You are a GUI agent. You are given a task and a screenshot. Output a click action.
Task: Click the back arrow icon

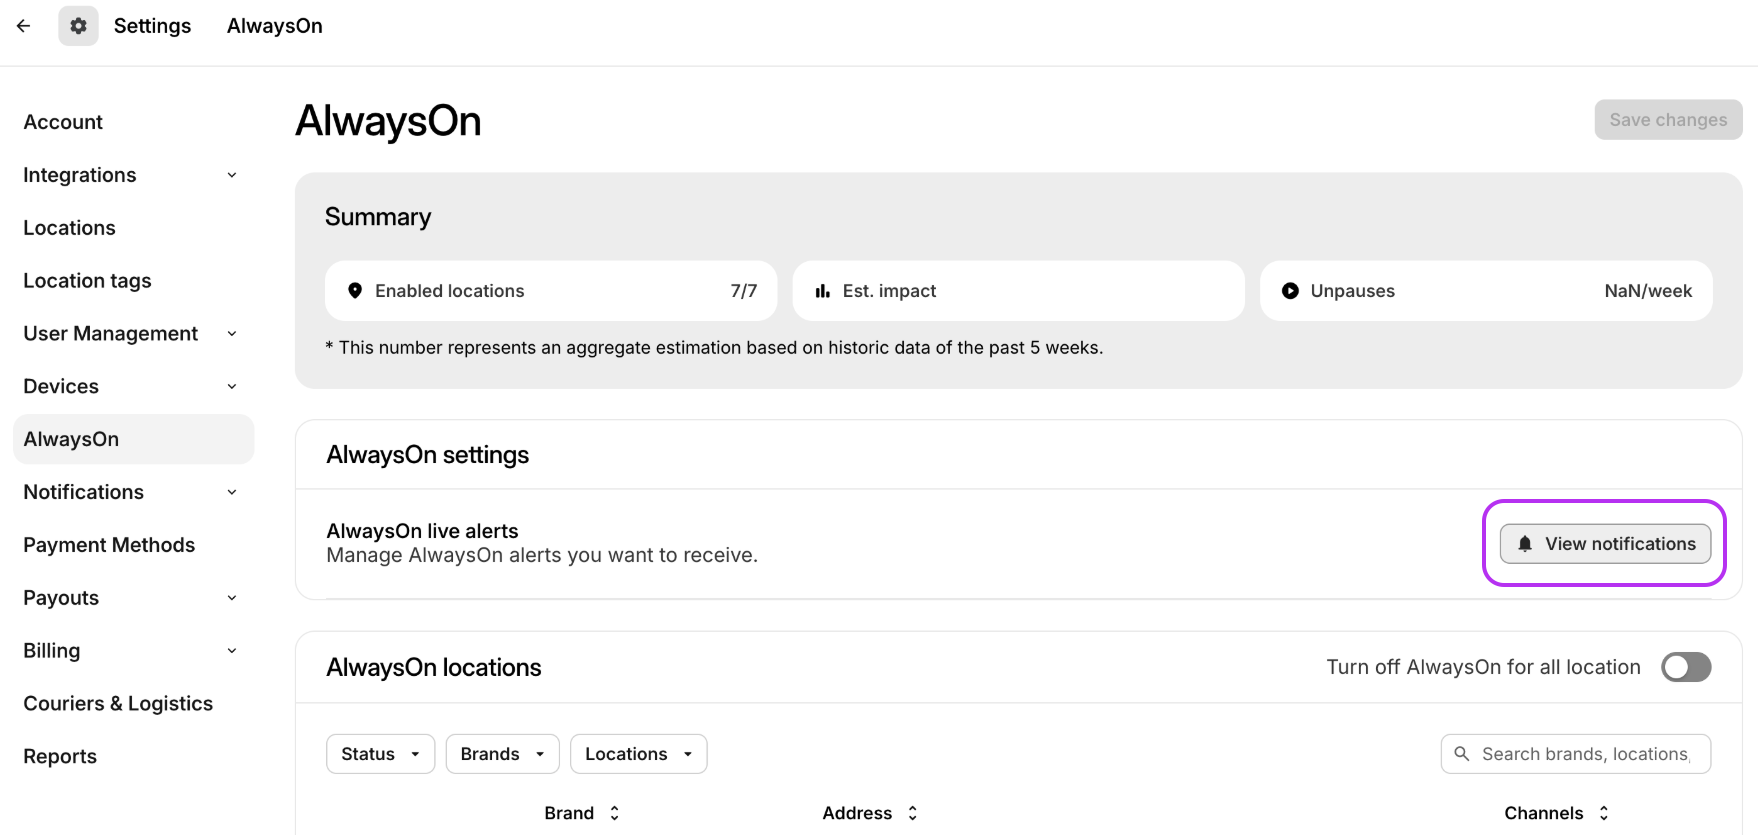[24, 26]
